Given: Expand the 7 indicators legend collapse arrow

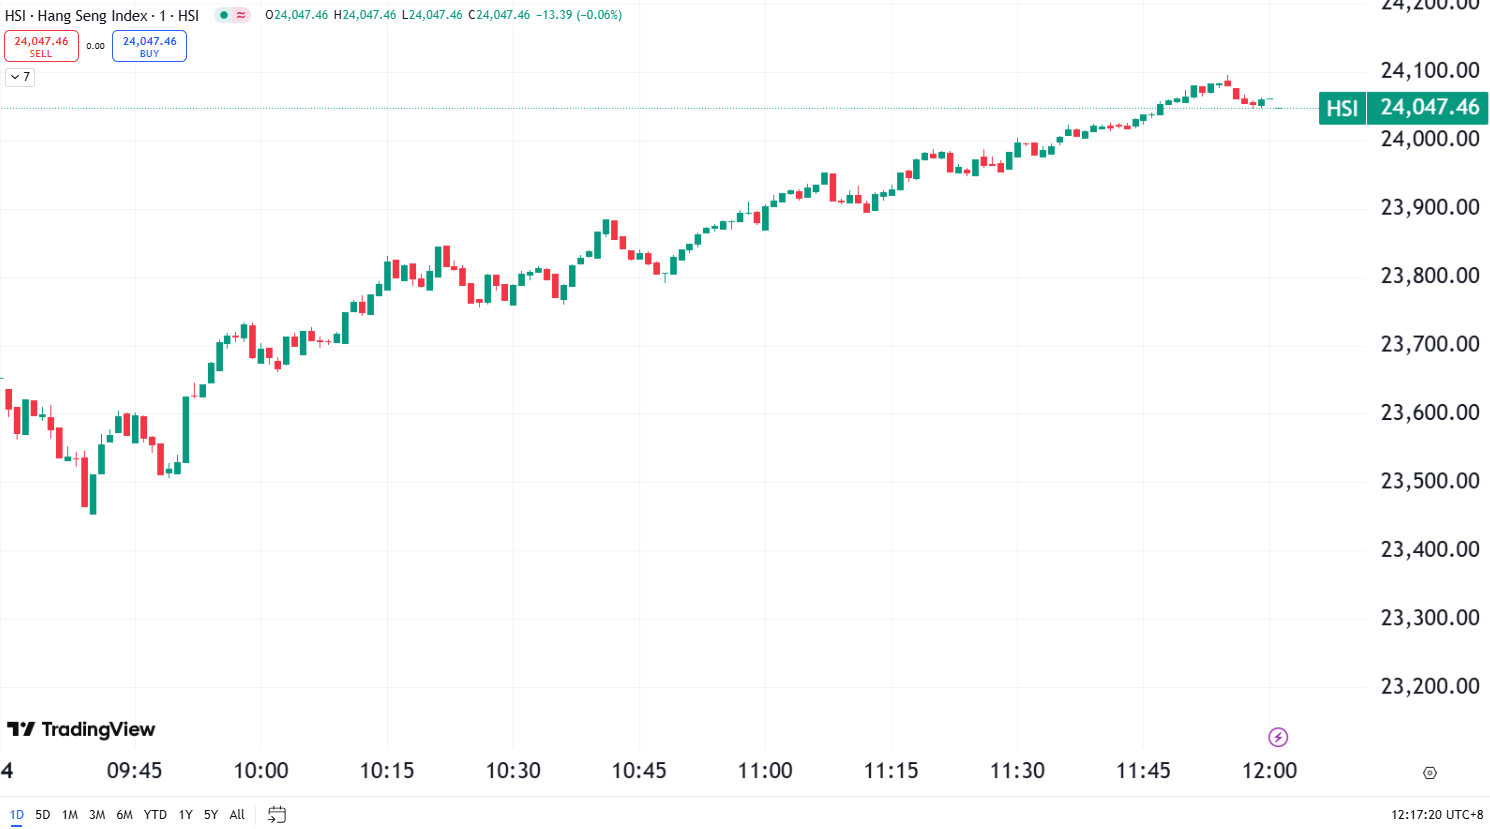Looking at the screenshot, I should (20, 77).
